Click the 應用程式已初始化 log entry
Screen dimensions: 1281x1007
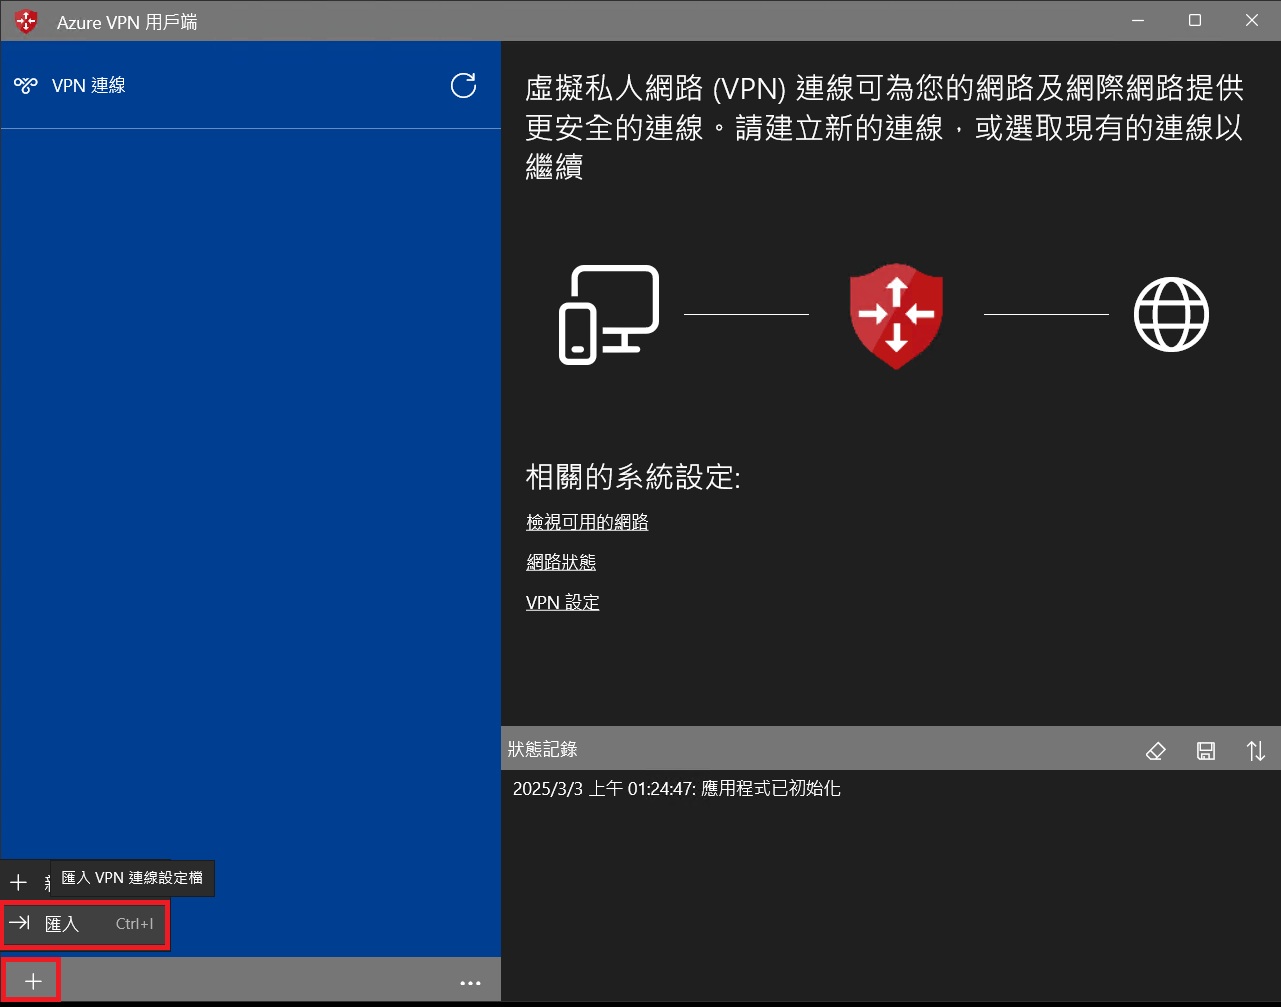[677, 788]
